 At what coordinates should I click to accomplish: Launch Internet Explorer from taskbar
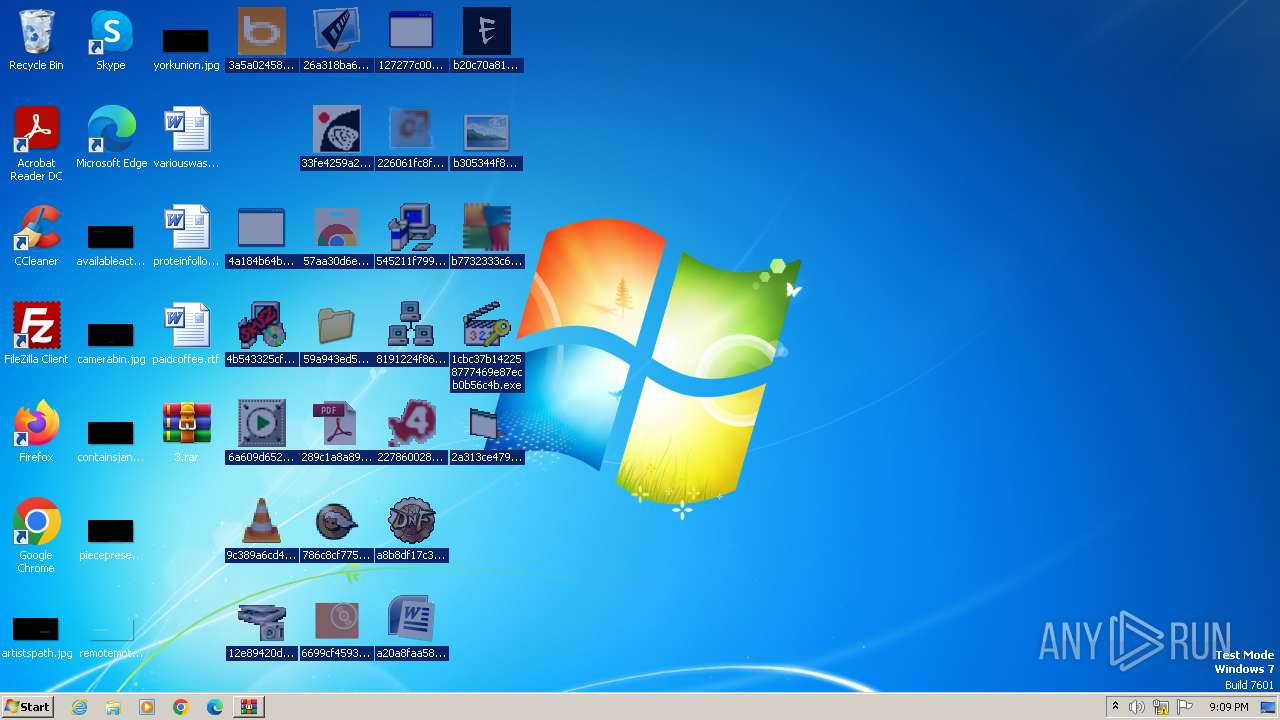[80, 707]
